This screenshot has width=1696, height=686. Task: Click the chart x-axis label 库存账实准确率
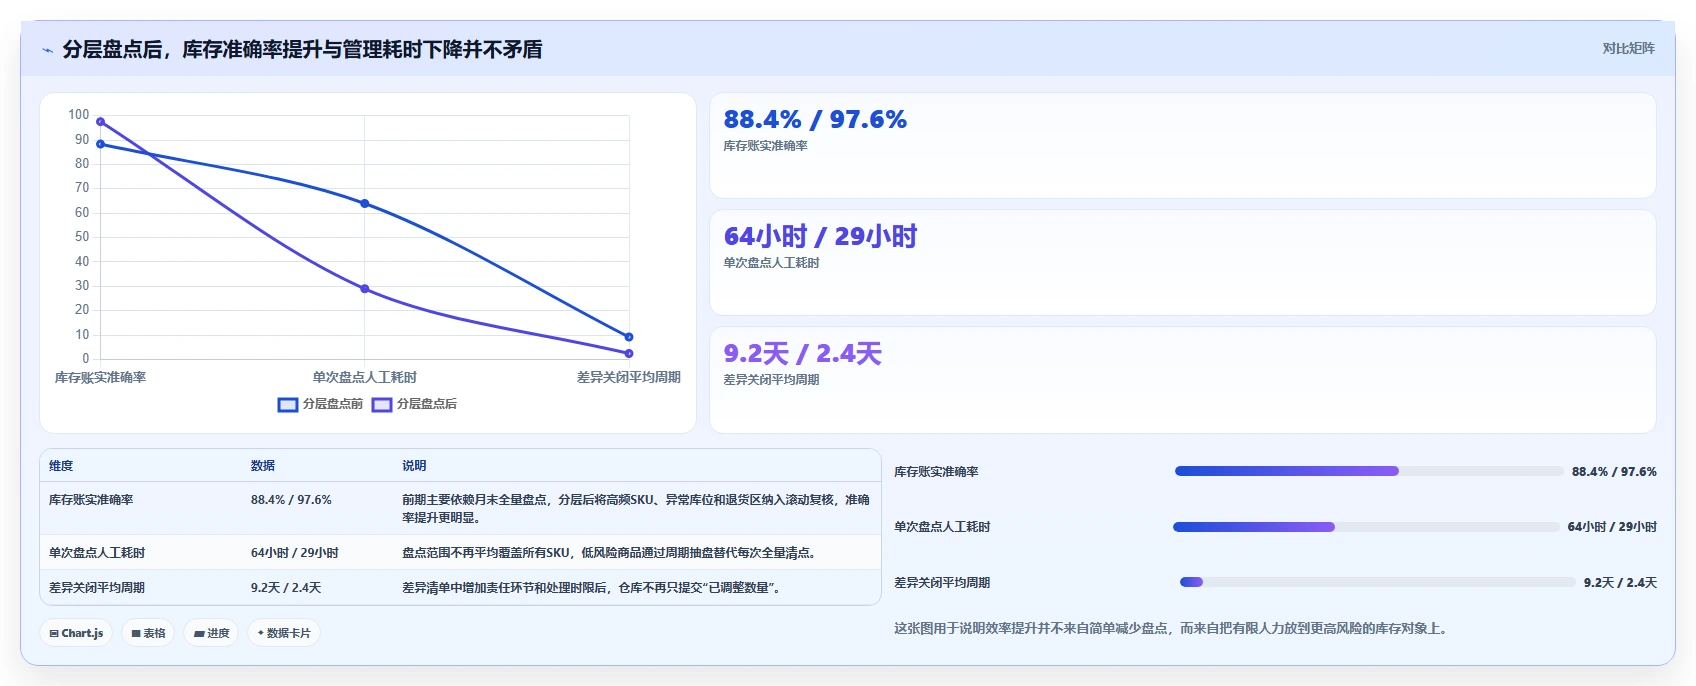[100, 378]
